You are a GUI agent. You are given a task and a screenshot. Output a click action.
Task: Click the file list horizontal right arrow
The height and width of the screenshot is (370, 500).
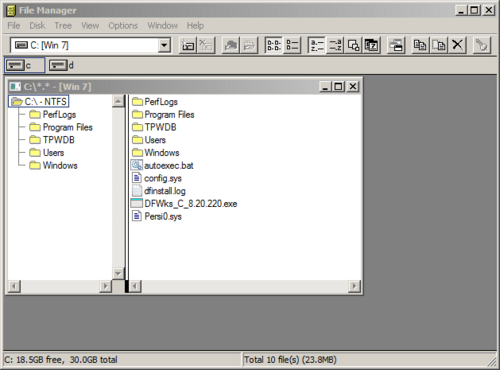[354, 286]
